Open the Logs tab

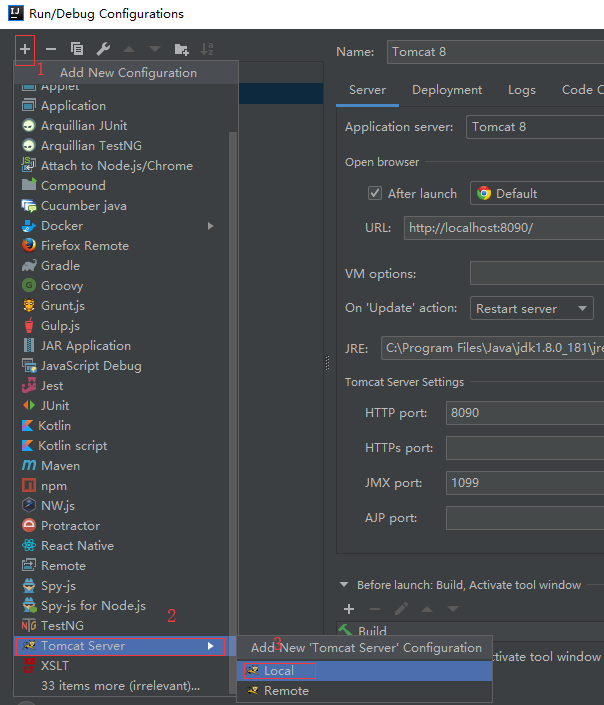click(x=522, y=90)
